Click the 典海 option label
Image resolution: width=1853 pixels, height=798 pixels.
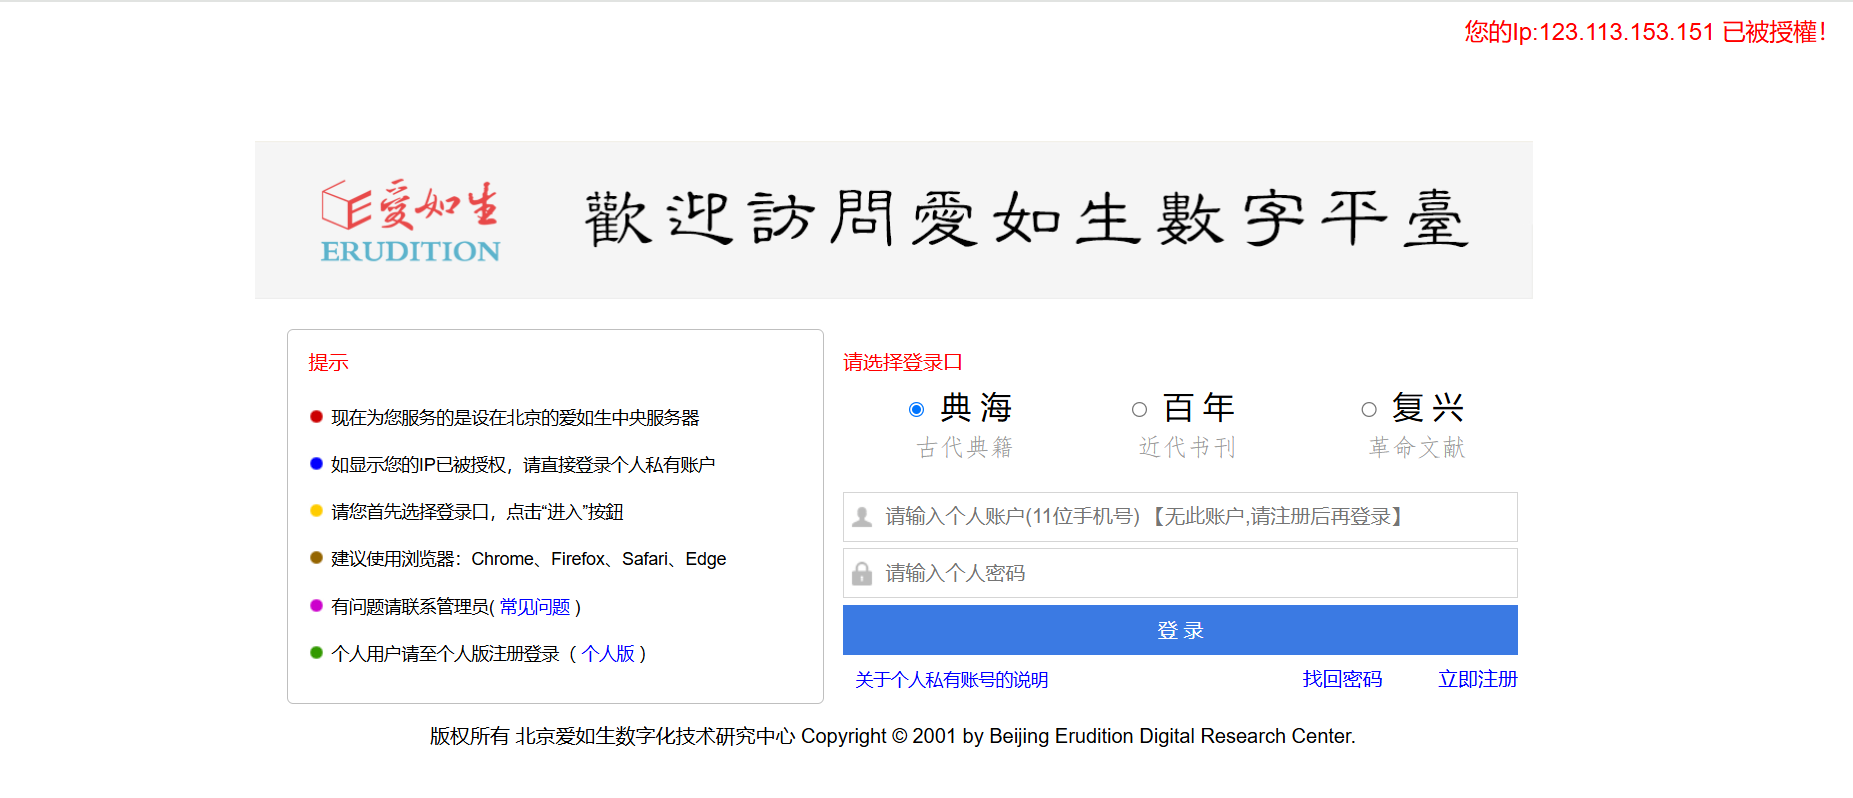pos(977,408)
